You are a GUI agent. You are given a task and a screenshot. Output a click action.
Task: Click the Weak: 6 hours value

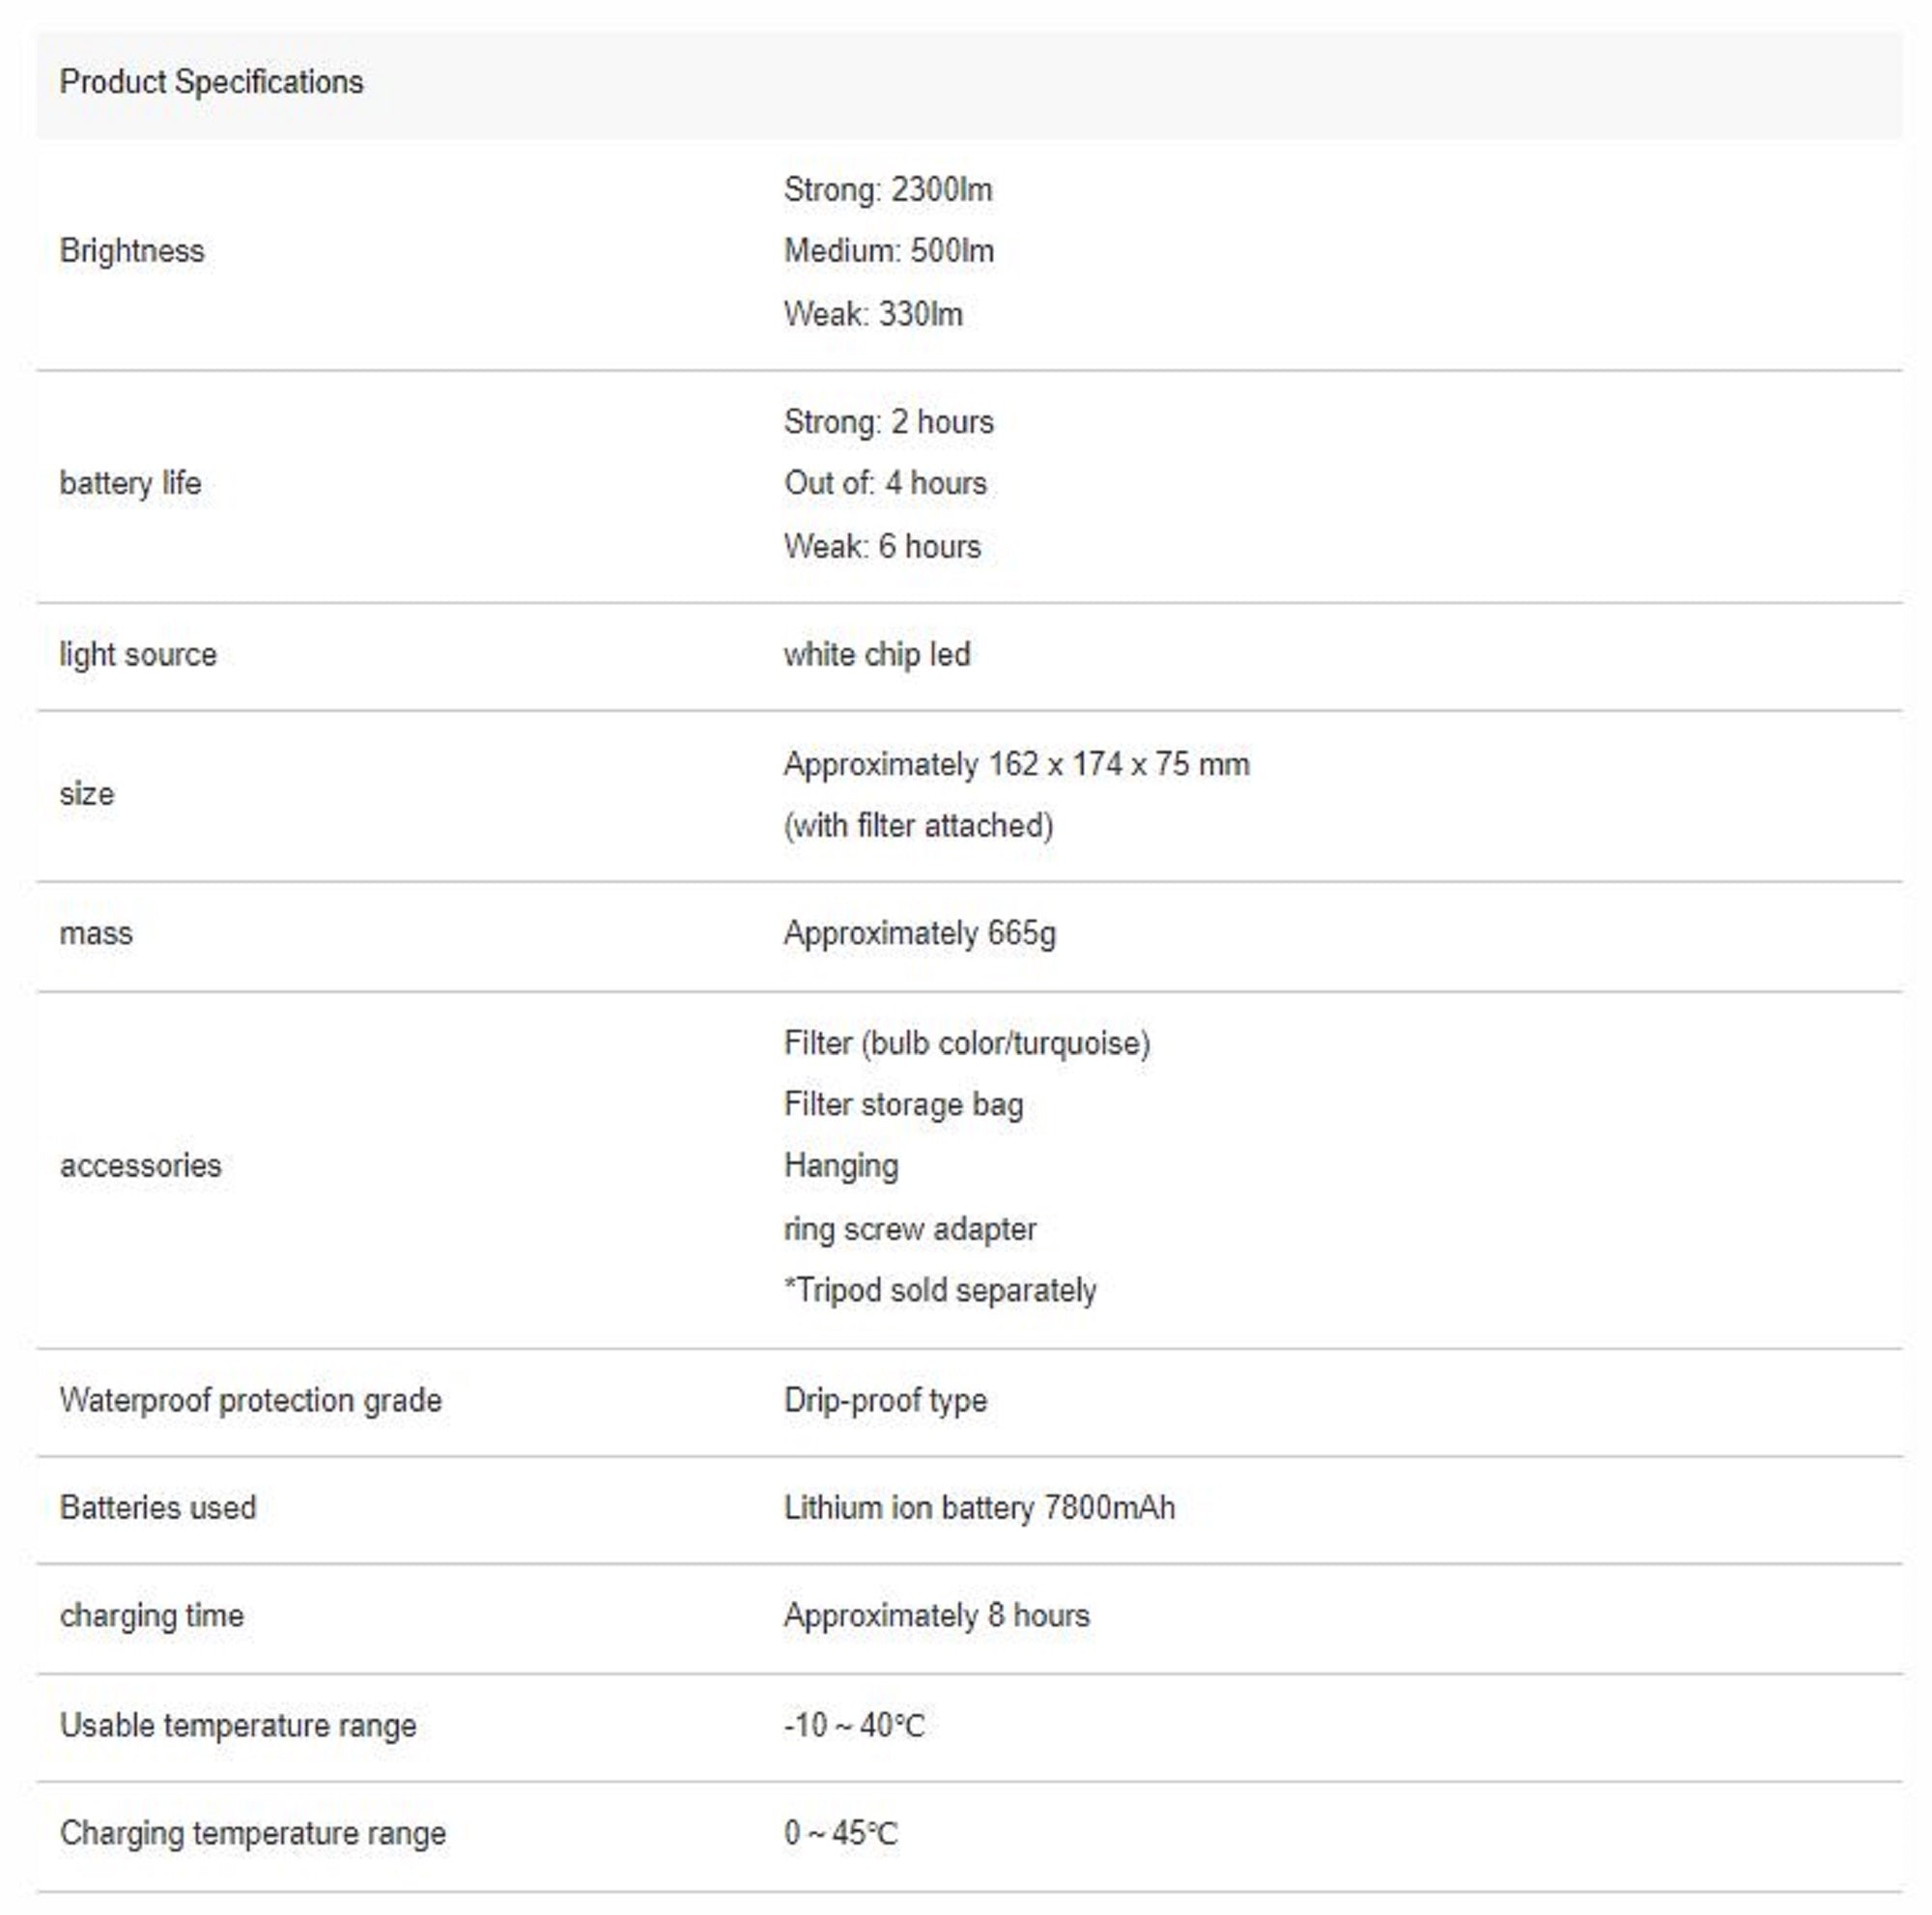(882, 547)
